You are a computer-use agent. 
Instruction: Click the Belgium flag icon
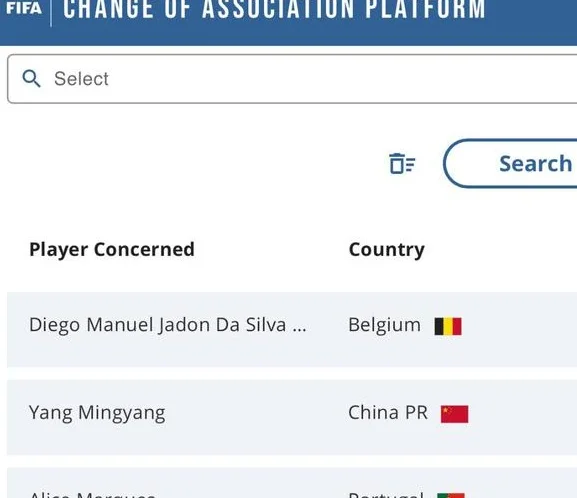(x=448, y=326)
